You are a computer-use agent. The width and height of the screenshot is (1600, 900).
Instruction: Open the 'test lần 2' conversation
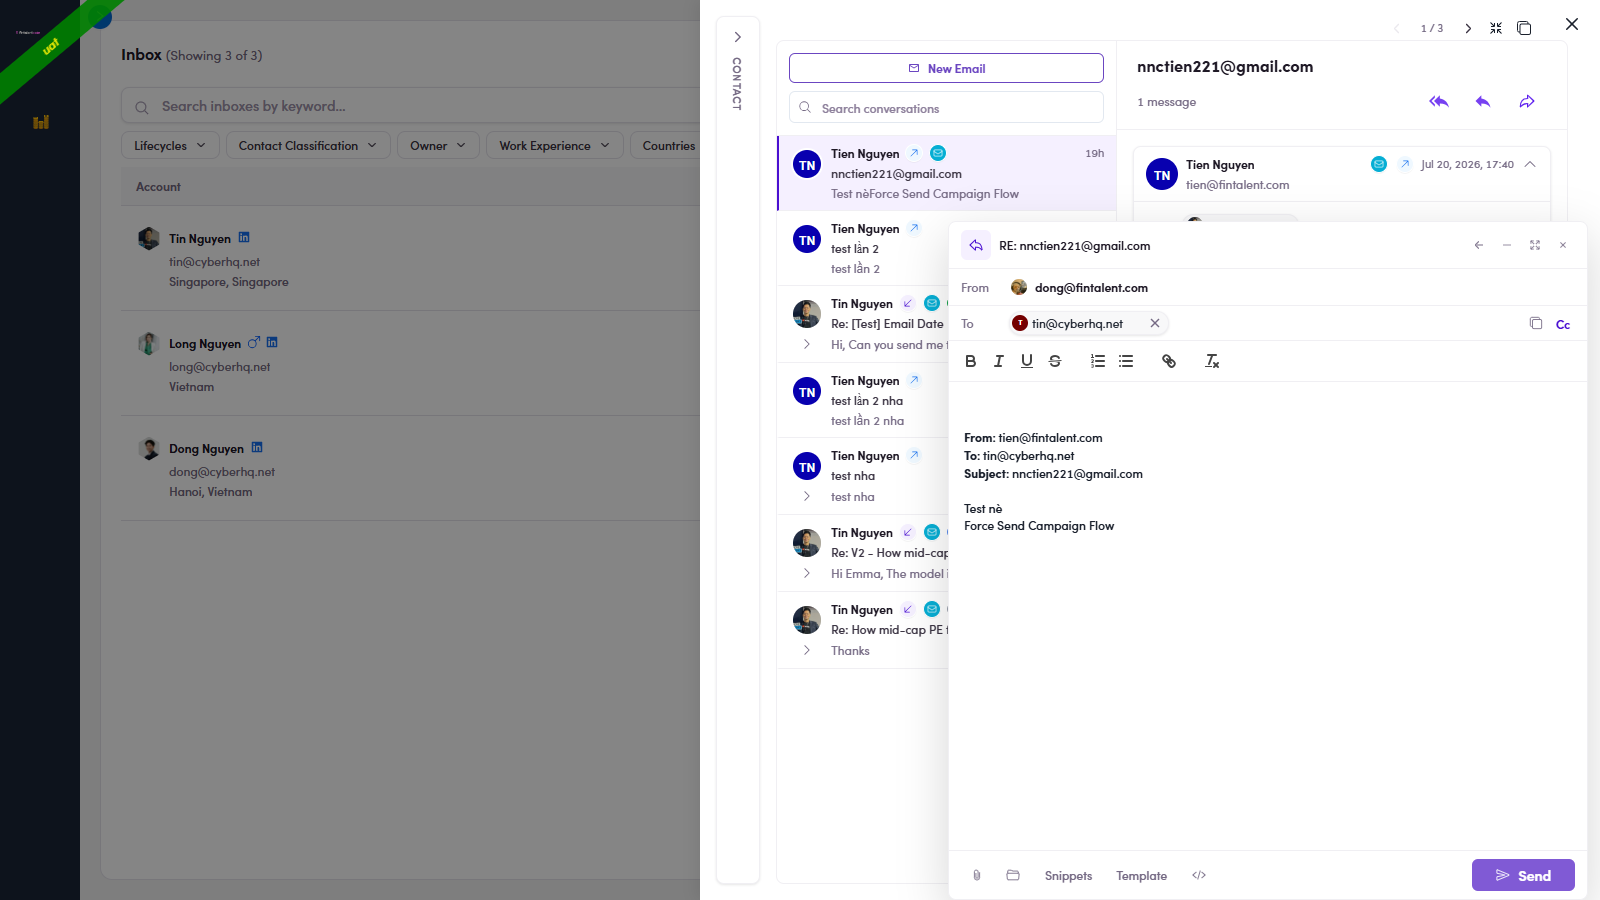(x=864, y=249)
